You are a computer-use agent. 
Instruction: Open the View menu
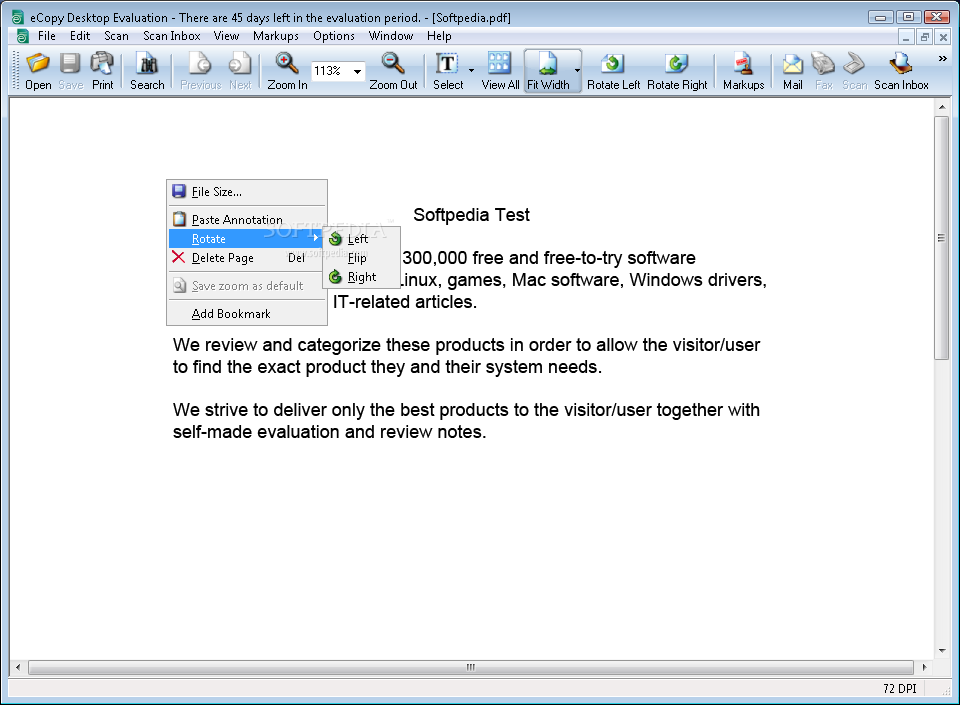click(226, 36)
